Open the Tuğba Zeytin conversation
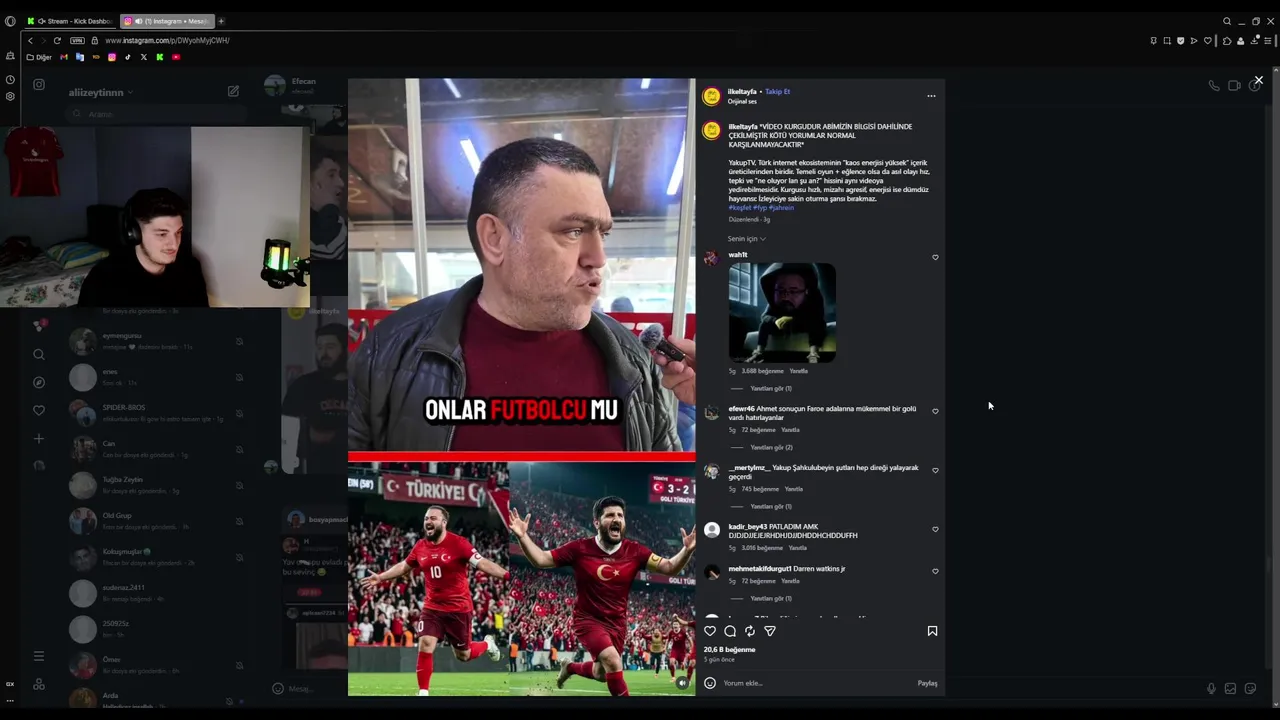1280x720 pixels. coord(158,485)
